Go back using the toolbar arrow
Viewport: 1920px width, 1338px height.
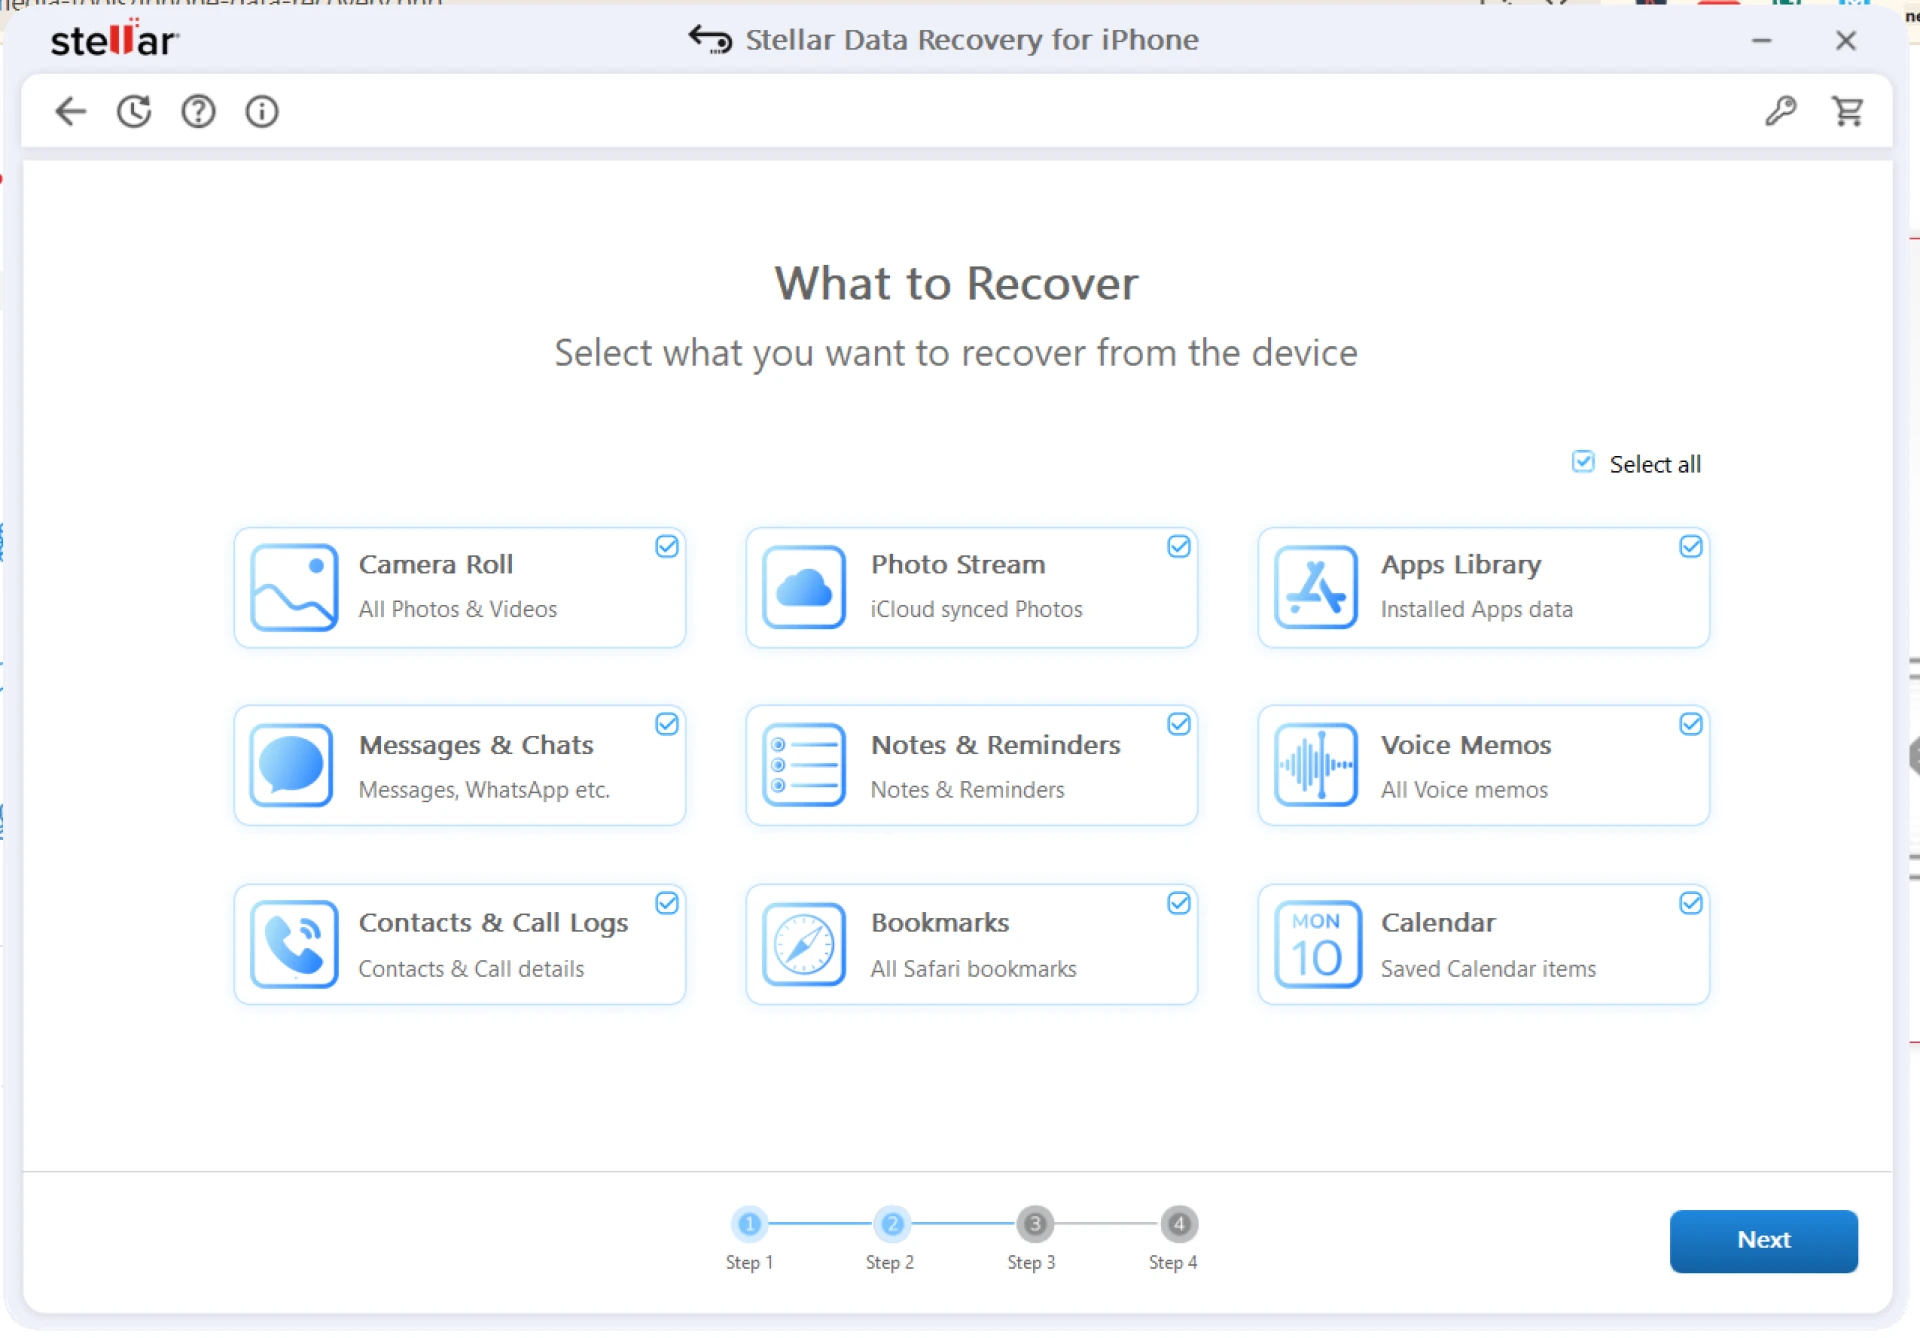[x=70, y=111]
